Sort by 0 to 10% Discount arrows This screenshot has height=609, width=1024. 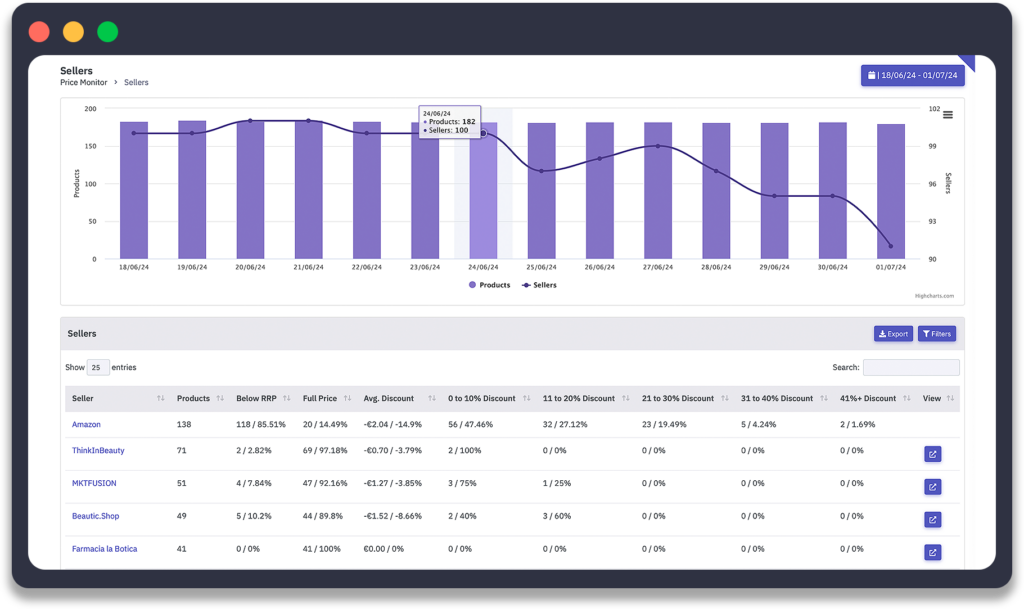tap(526, 398)
